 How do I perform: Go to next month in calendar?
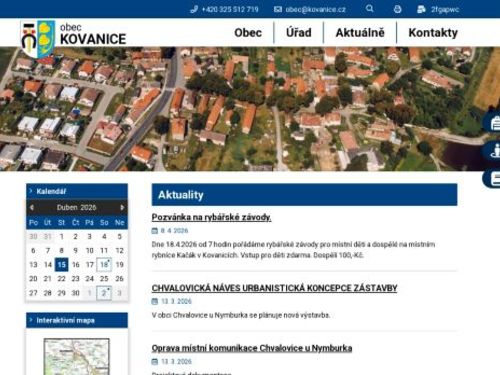(x=122, y=207)
